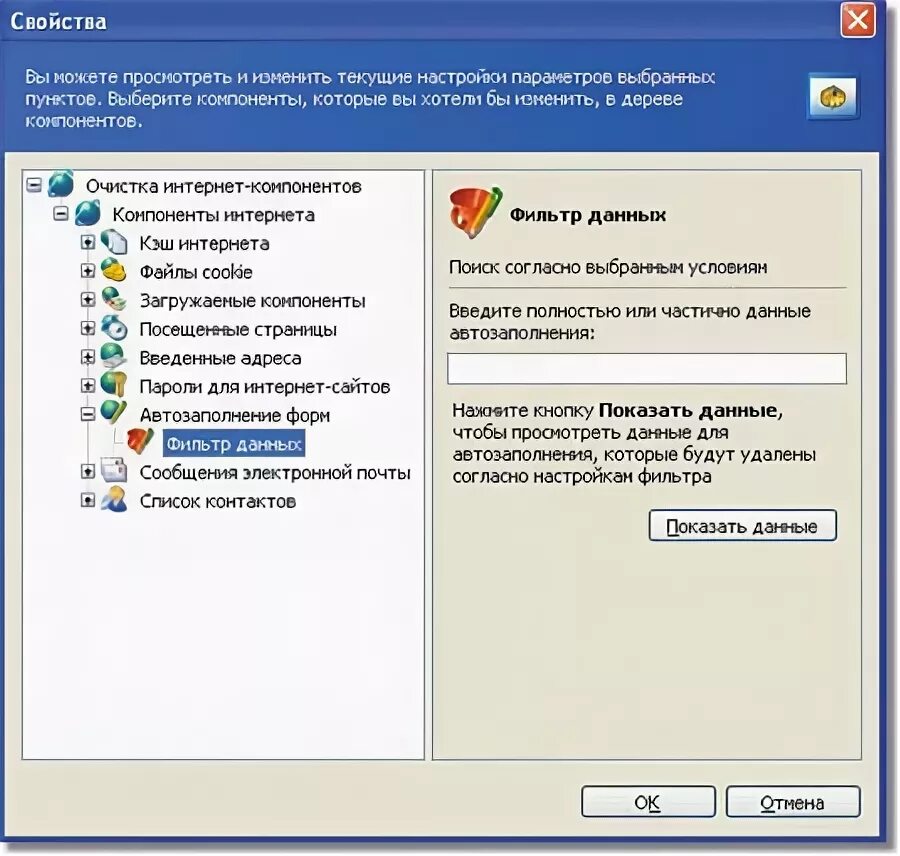Click the Отмена button
This screenshot has width=900, height=856.
793,802
